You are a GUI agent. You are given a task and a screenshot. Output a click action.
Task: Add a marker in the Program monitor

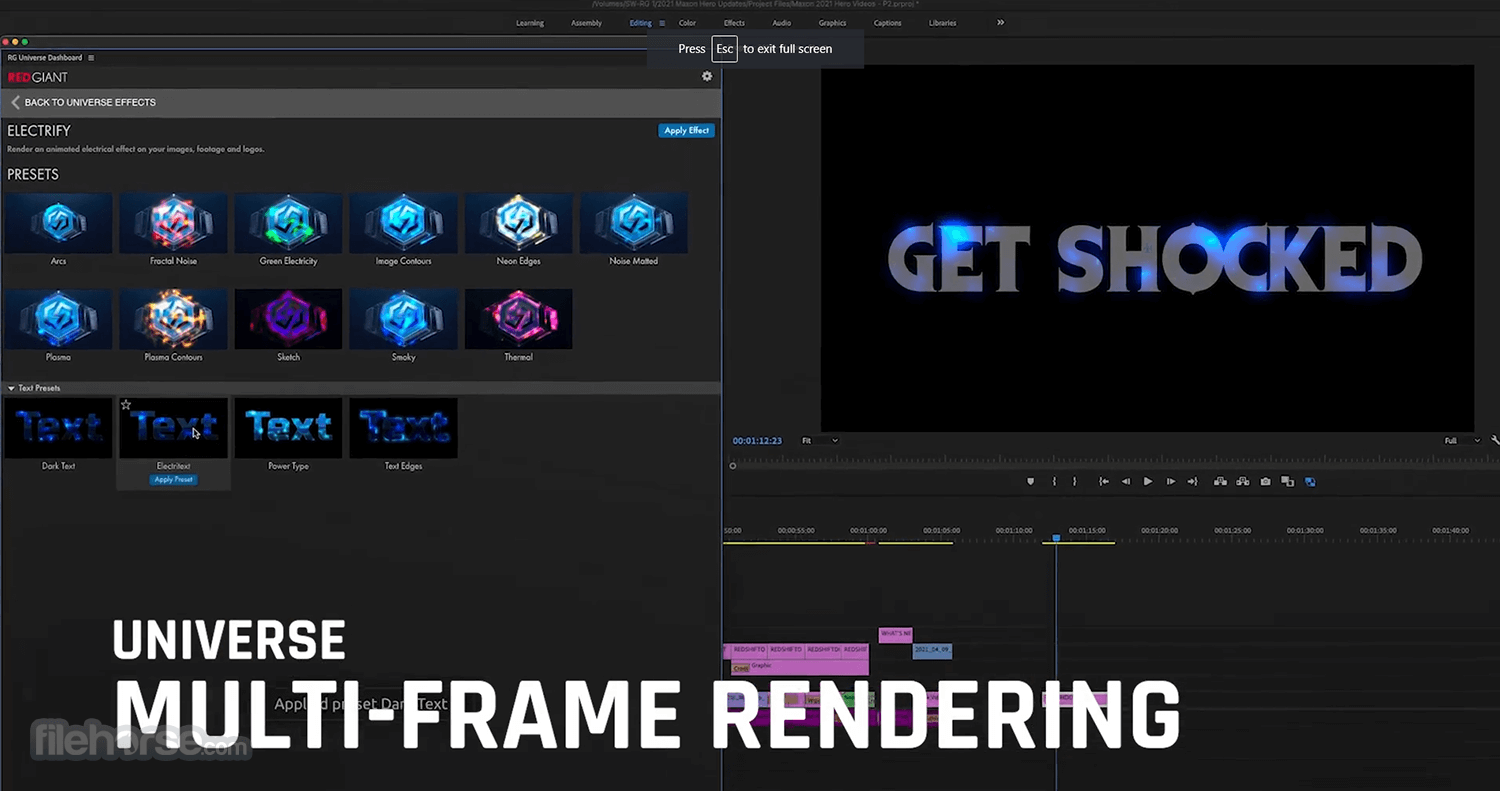coord(1031,481)
